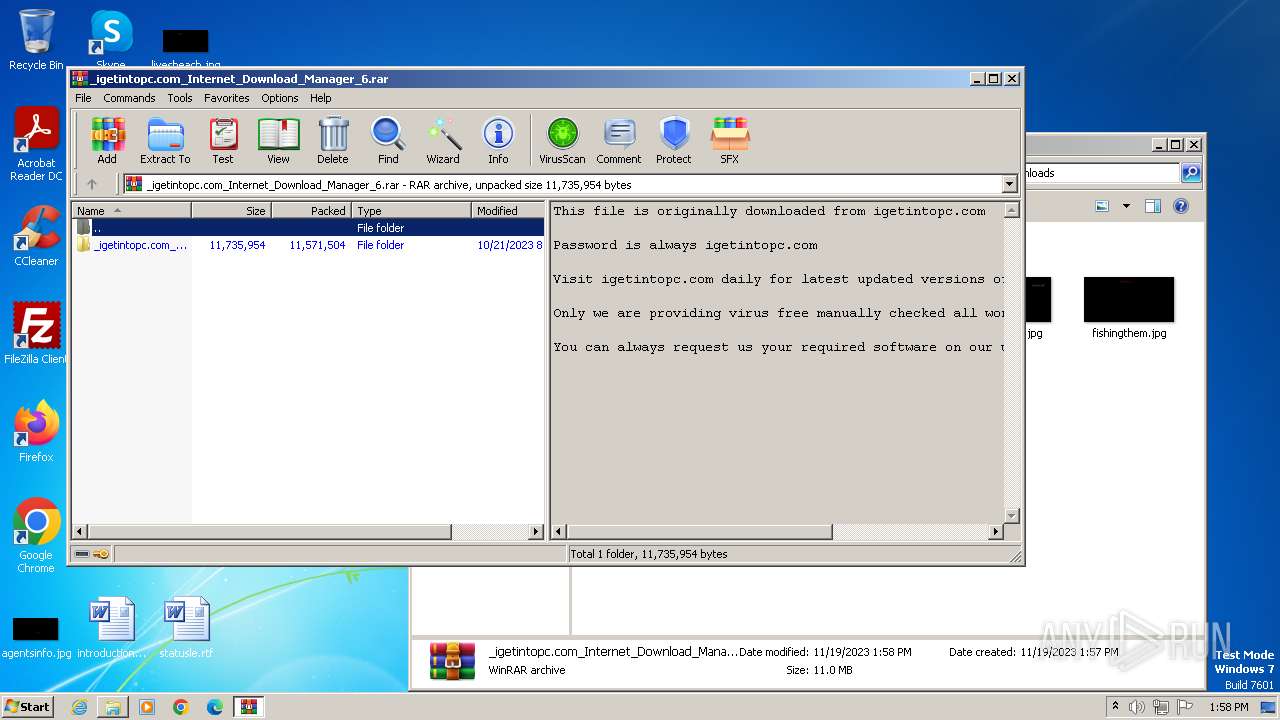The width and height of the screenshot is (1280, 720).
Task: Open the File menu
Action: pyautogui.click(x=83, y=98)
